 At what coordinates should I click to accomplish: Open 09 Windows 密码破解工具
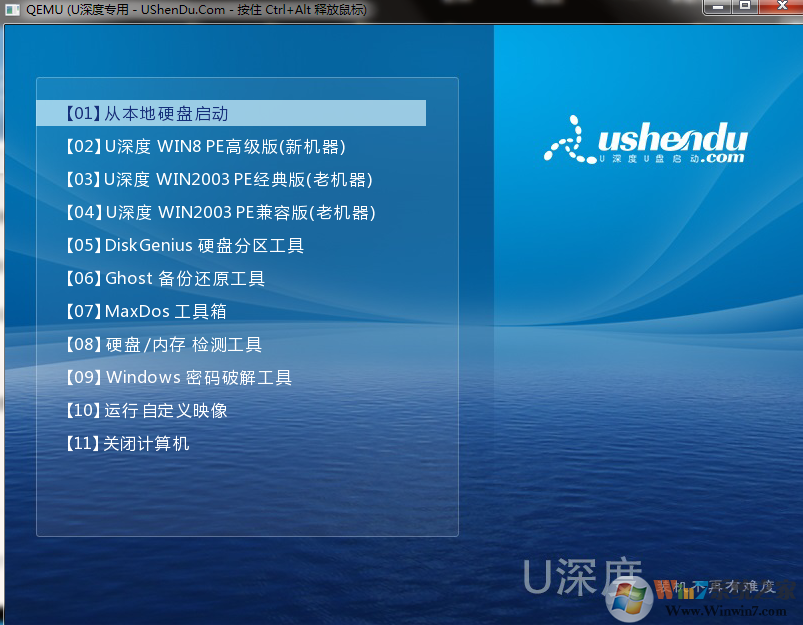pyautogui.click(x=178, y=377)
